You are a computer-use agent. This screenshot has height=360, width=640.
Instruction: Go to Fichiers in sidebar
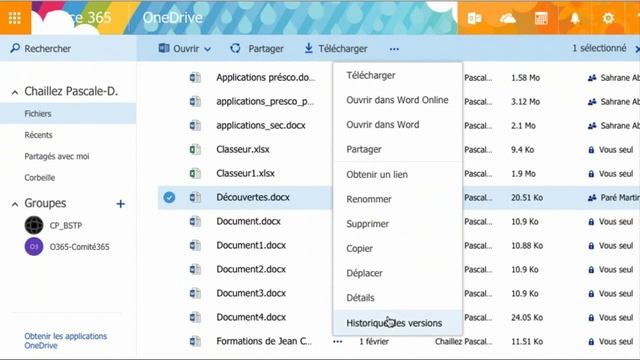point(68,113)
